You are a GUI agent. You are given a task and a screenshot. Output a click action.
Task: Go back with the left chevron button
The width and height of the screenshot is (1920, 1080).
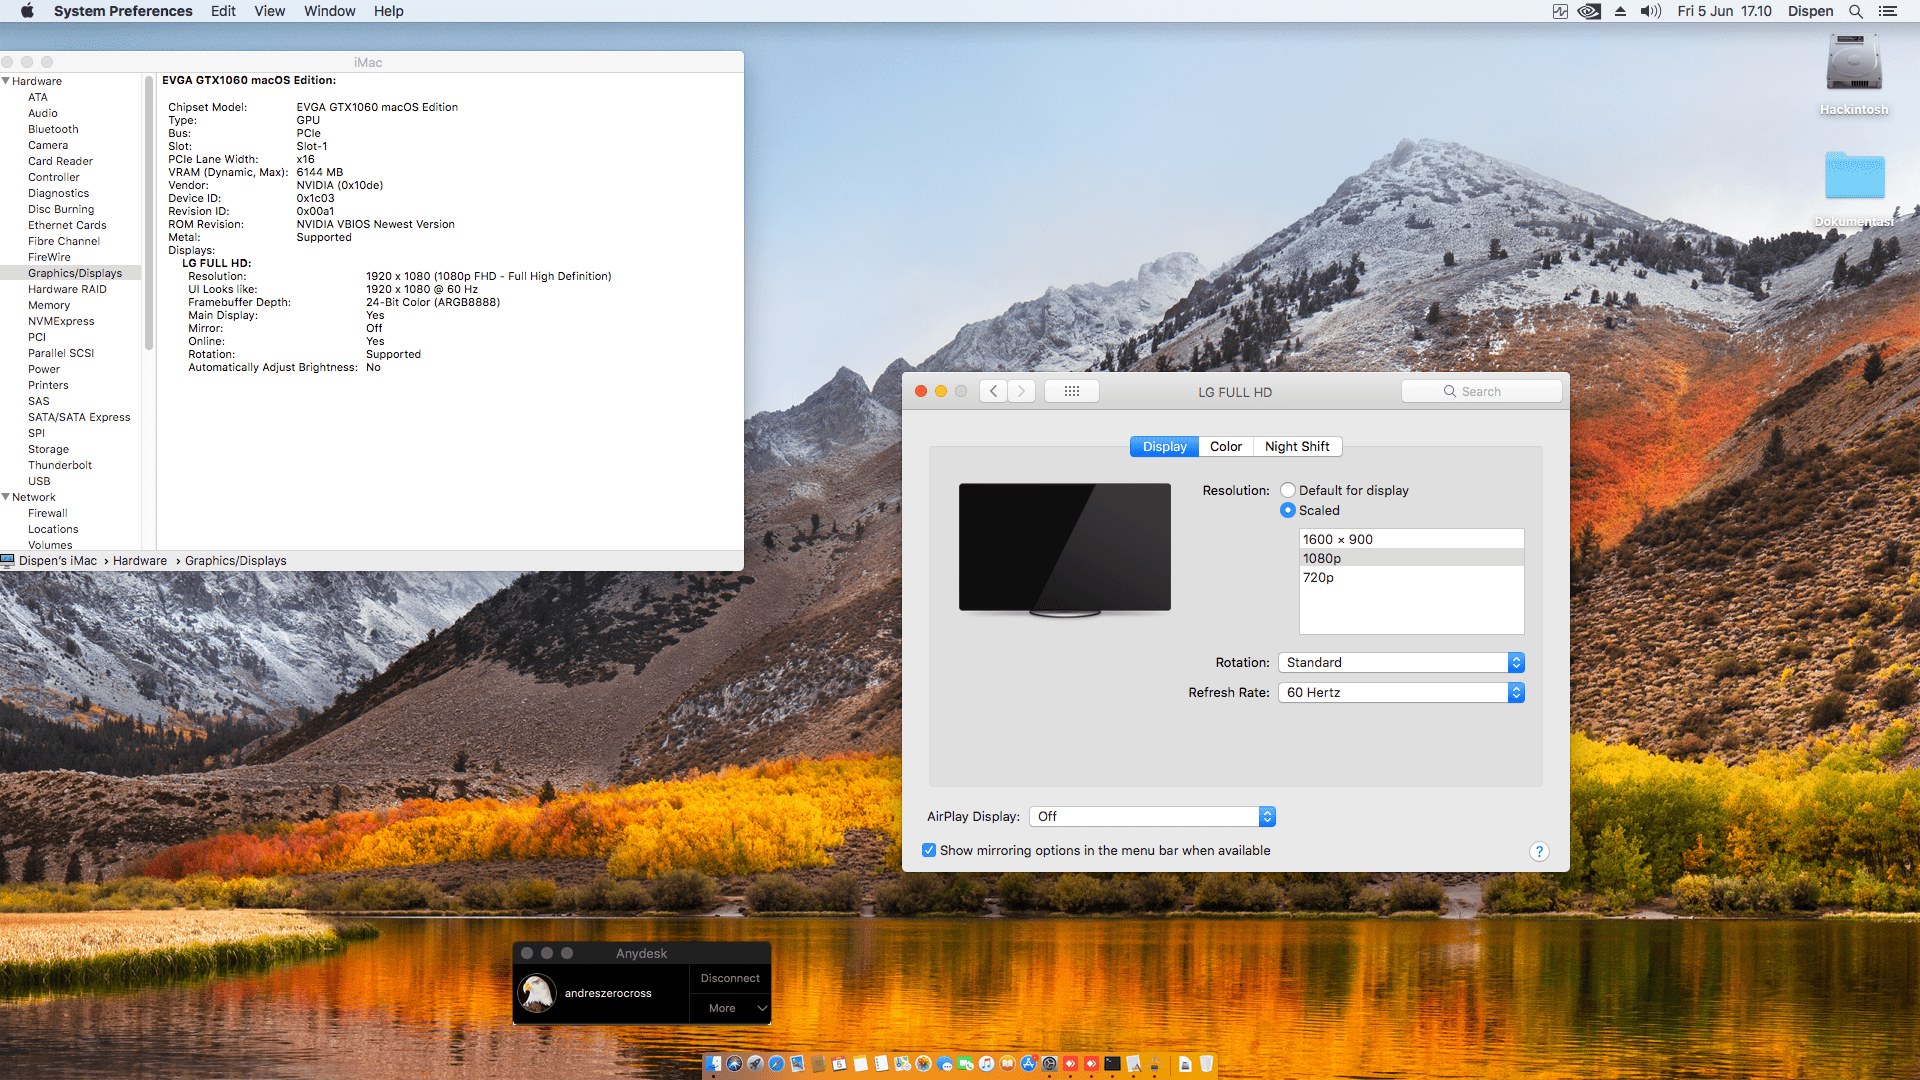pyautogui.click(x=993, y=391)
